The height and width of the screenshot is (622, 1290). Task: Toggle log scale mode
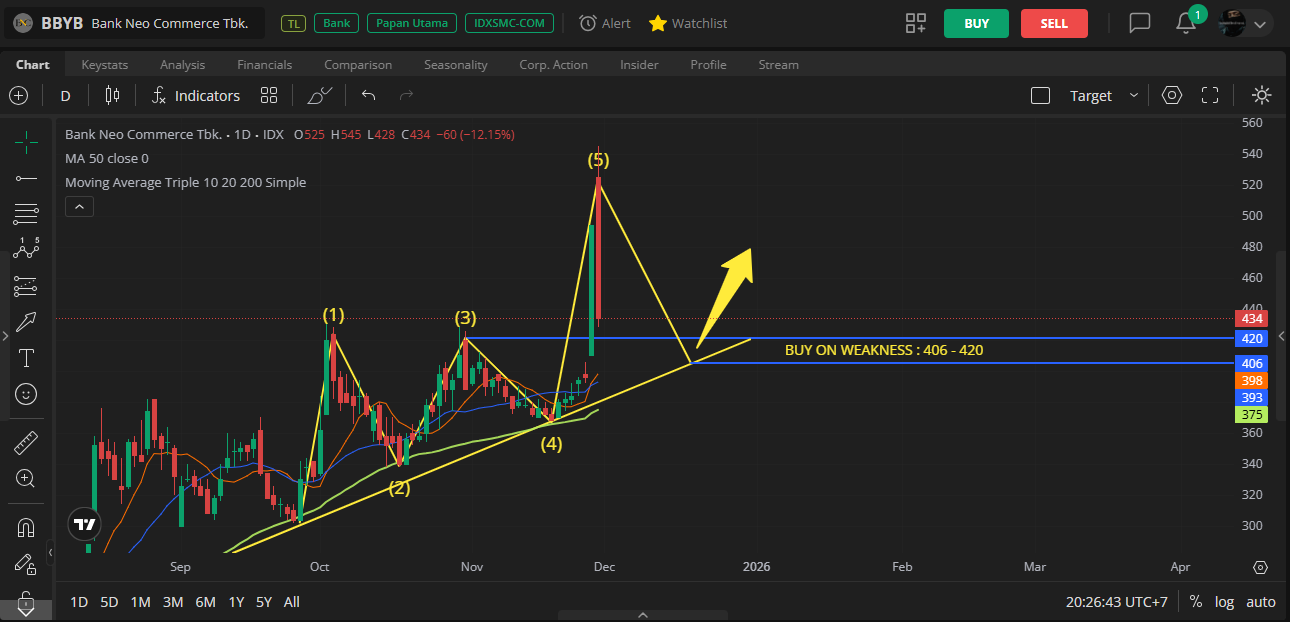click(x=1224, y=602)
